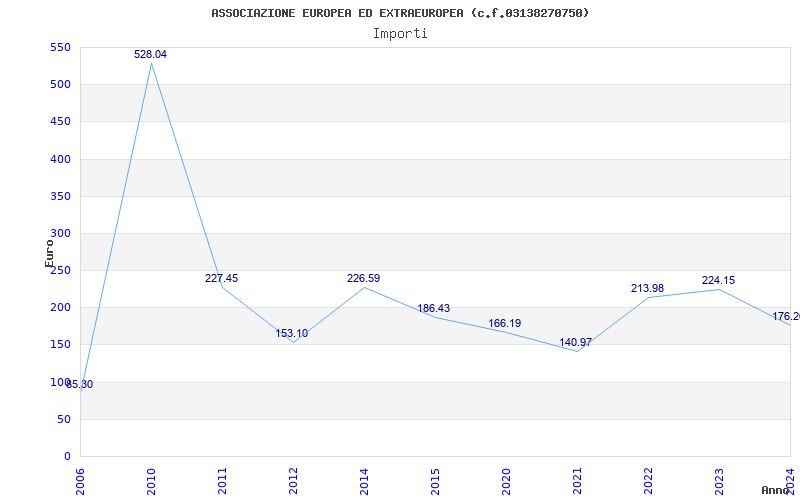
Task: Select the 213.98 data label
Action: [x=647, y=288]
